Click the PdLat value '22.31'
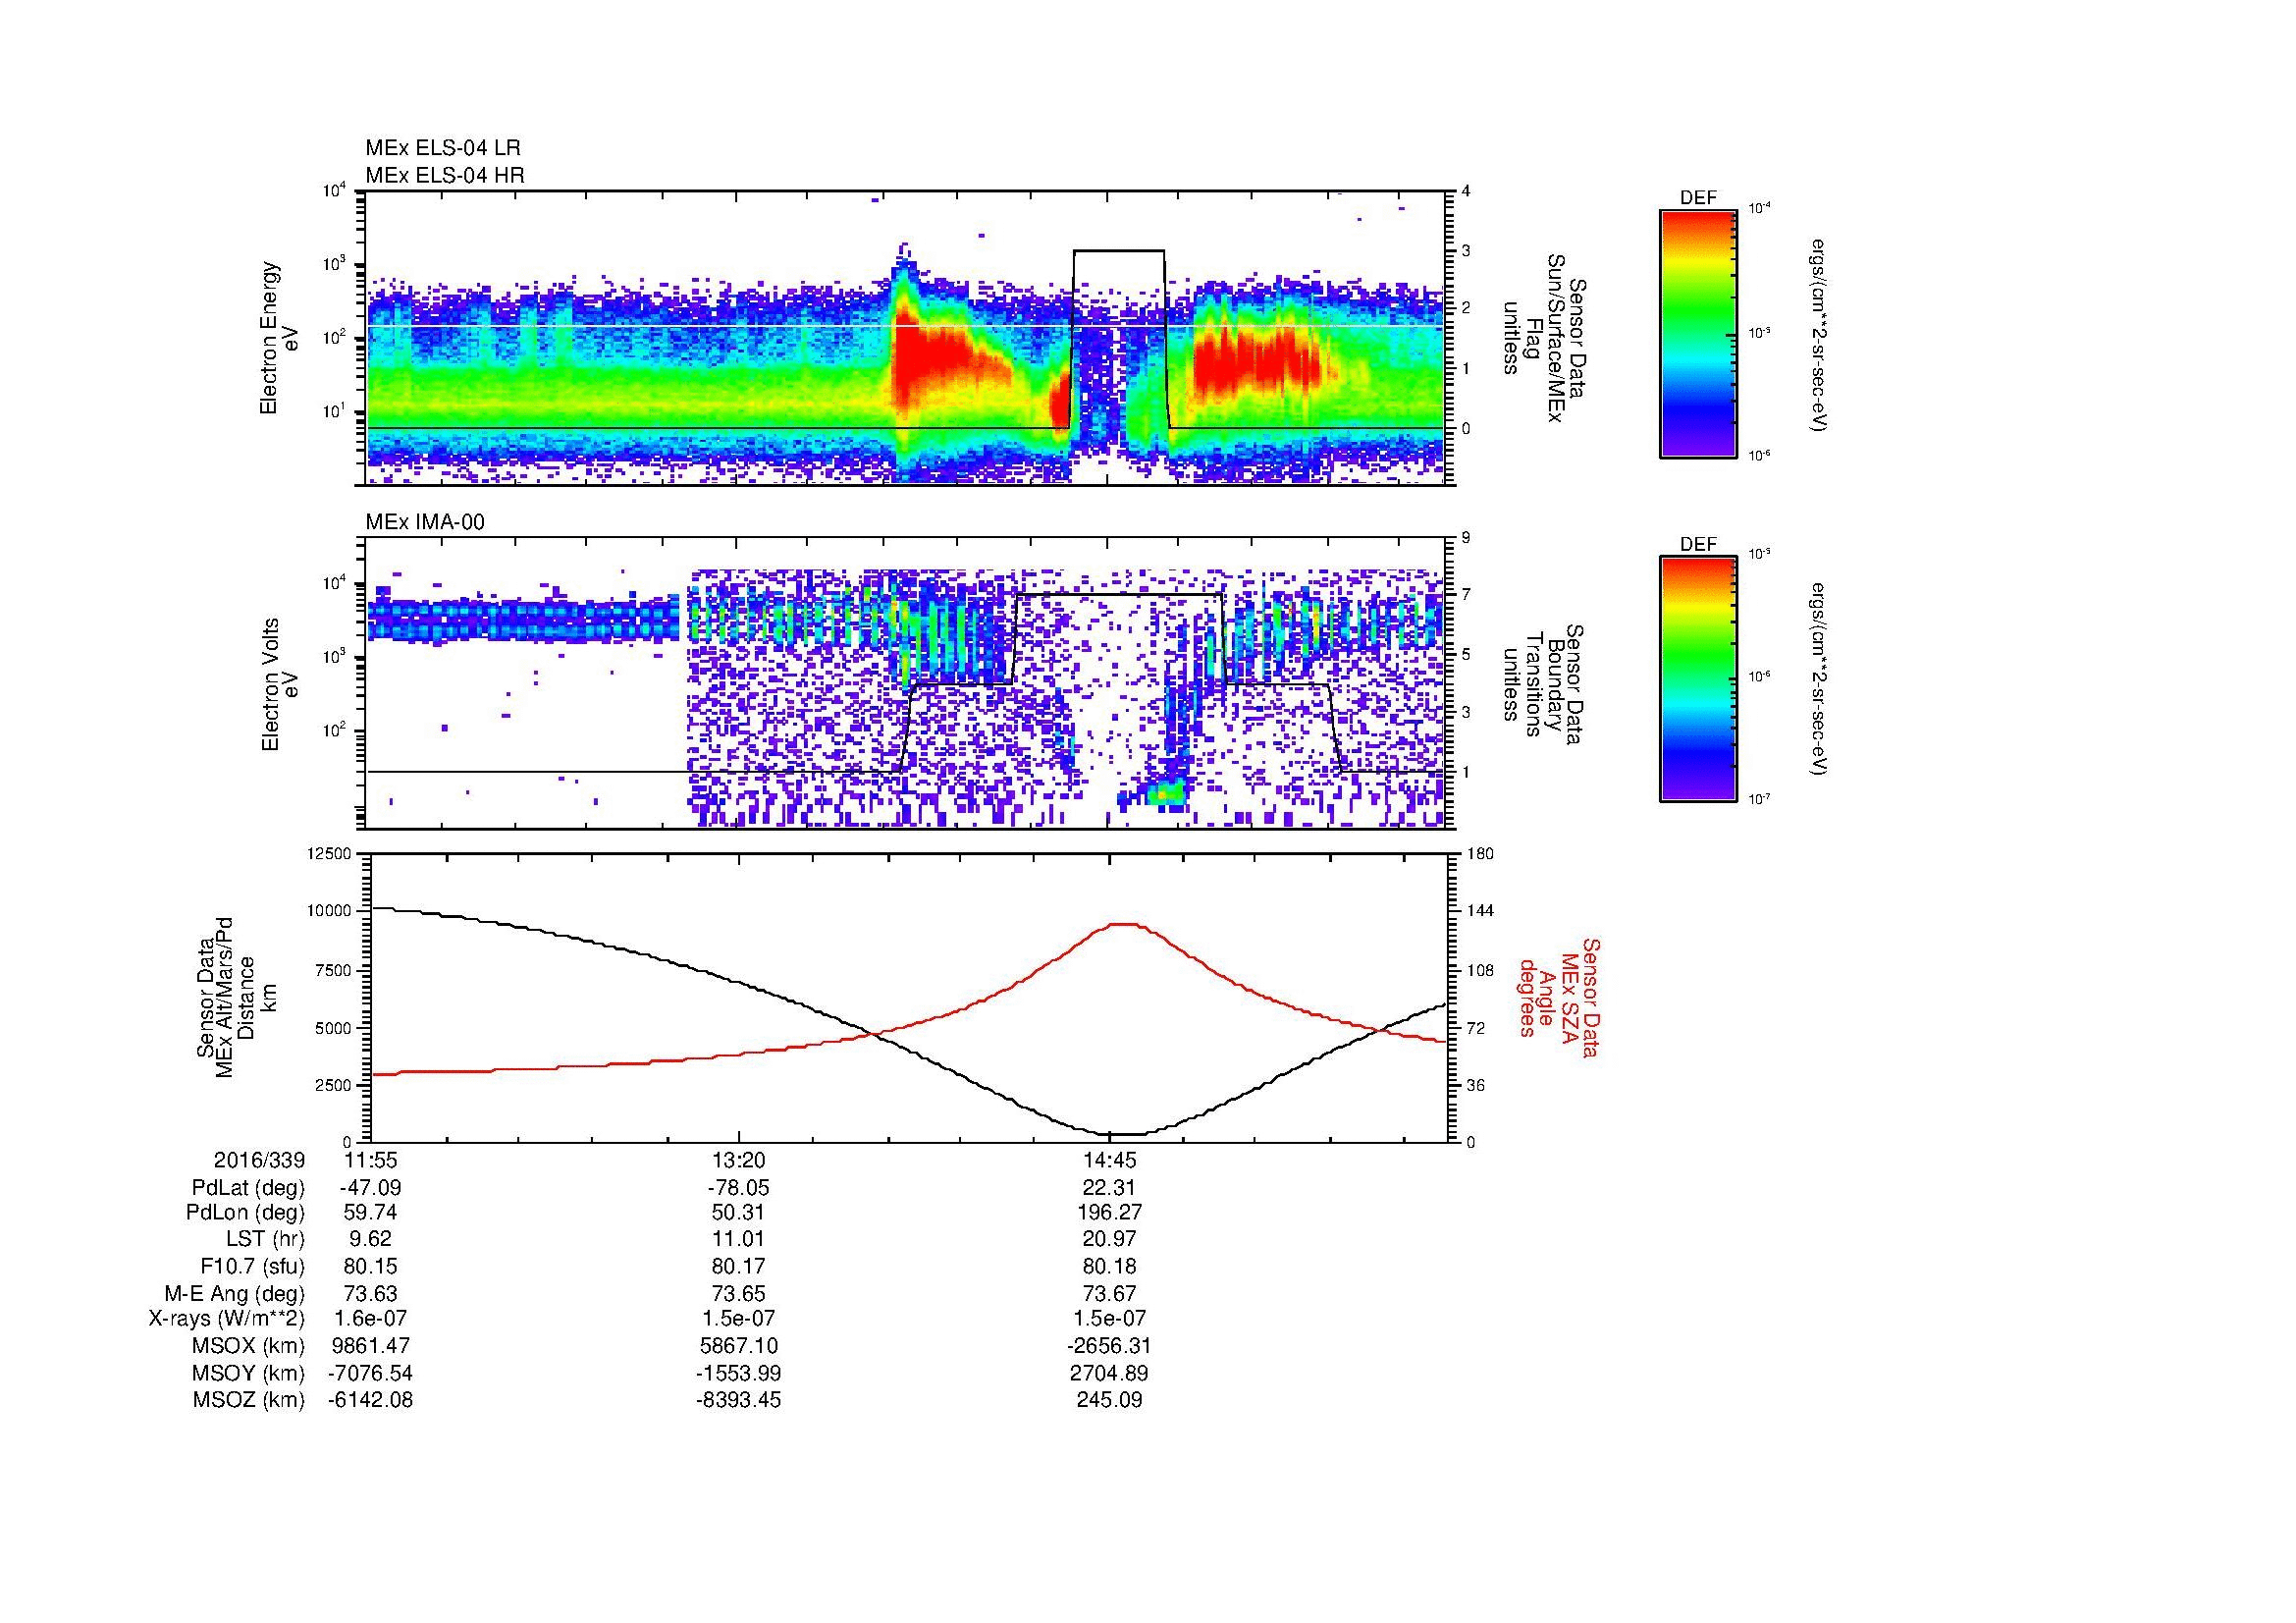 coord(1109,1188)
